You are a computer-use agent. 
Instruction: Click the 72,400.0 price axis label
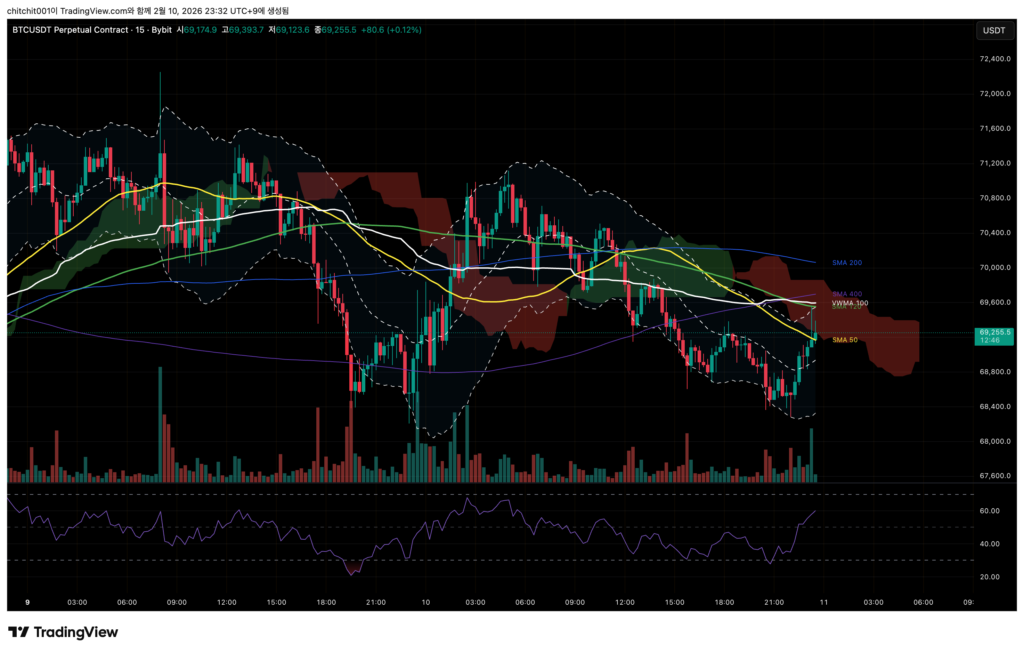click(996, 59)
